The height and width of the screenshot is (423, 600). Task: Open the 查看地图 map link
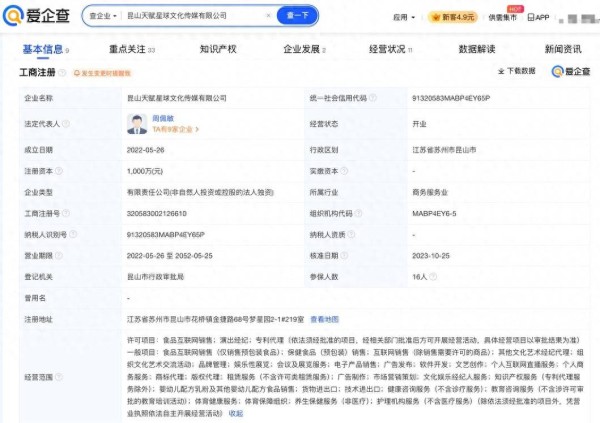coord(324,319)
